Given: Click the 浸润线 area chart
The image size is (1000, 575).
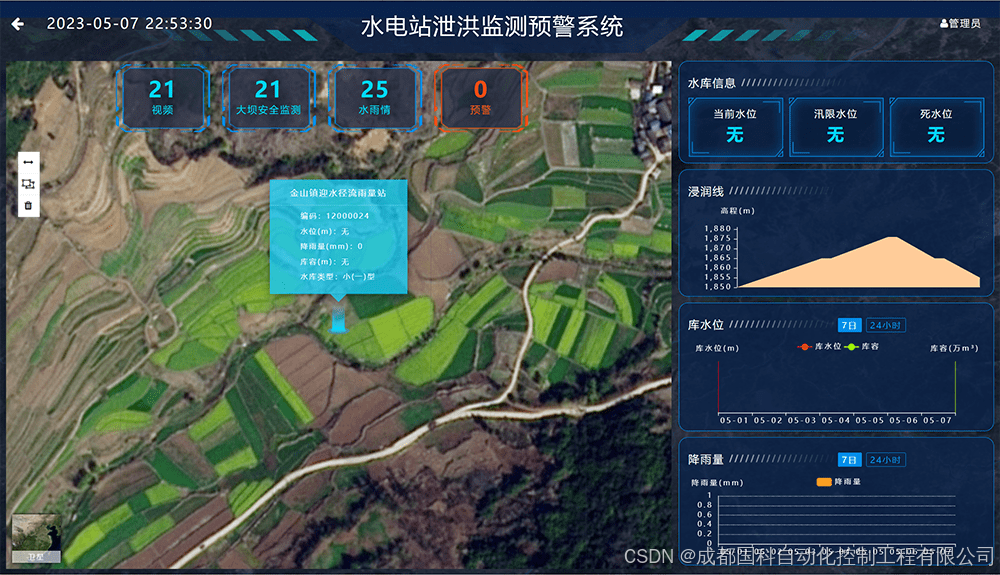Looking at the screenshot, I should click(859, 262).
